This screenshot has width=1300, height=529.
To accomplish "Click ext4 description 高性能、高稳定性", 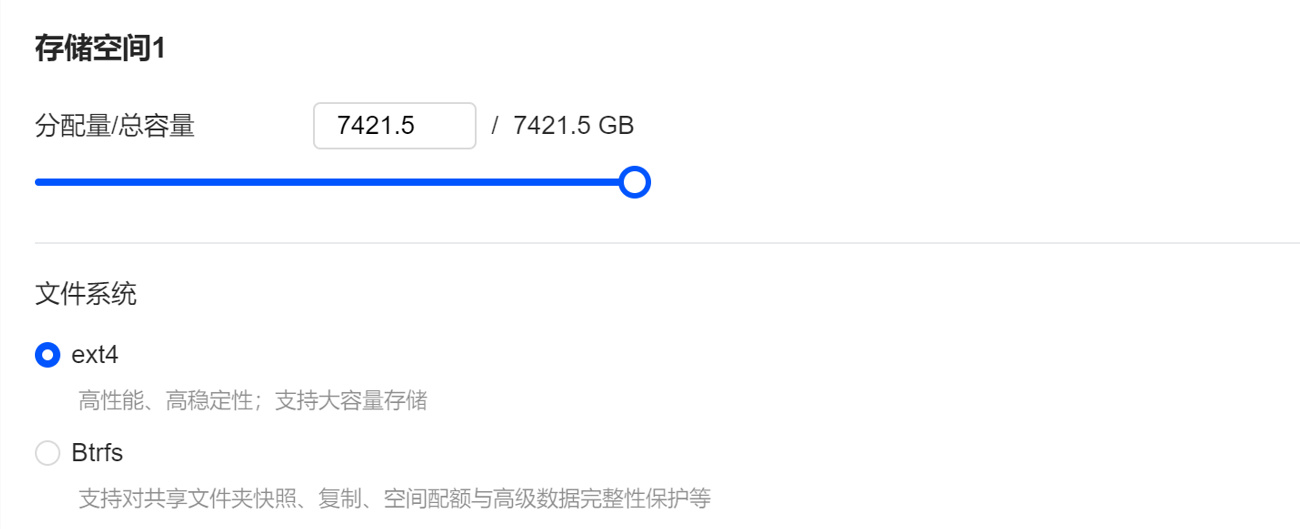I will point(165,401).
